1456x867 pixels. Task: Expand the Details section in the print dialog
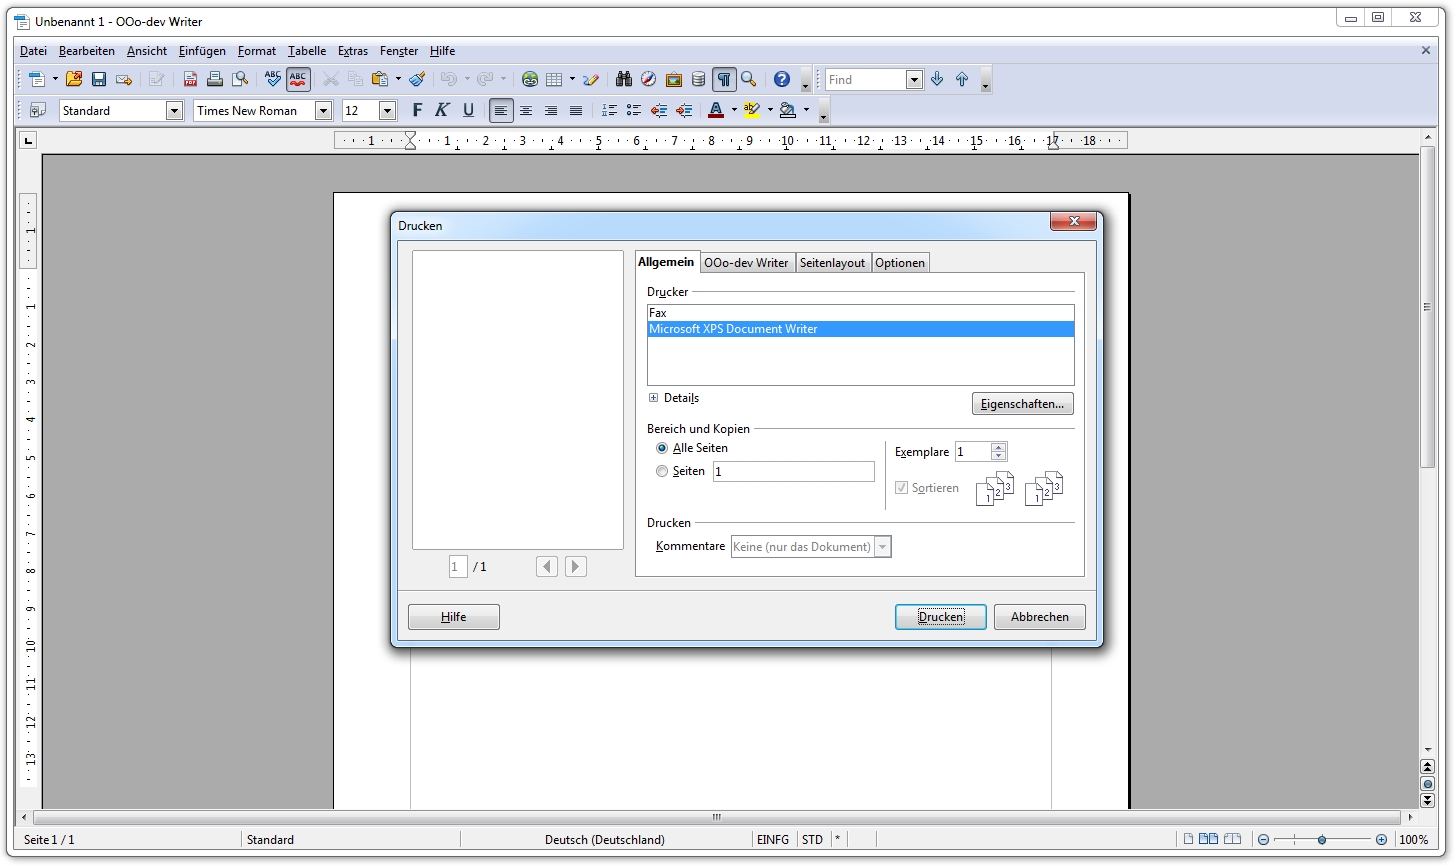pos(654,397)
